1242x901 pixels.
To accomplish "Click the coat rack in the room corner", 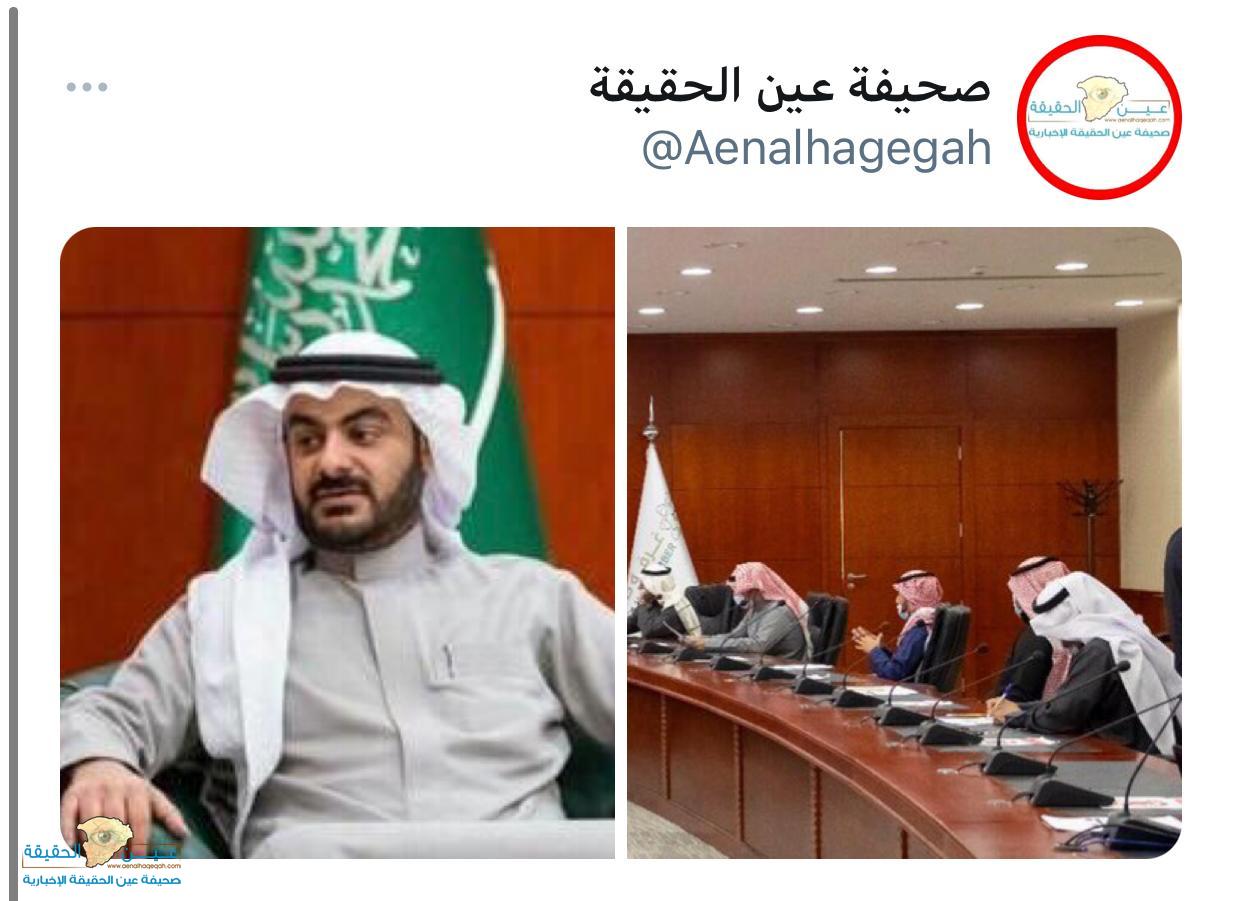I will (x=1090, y=520).
